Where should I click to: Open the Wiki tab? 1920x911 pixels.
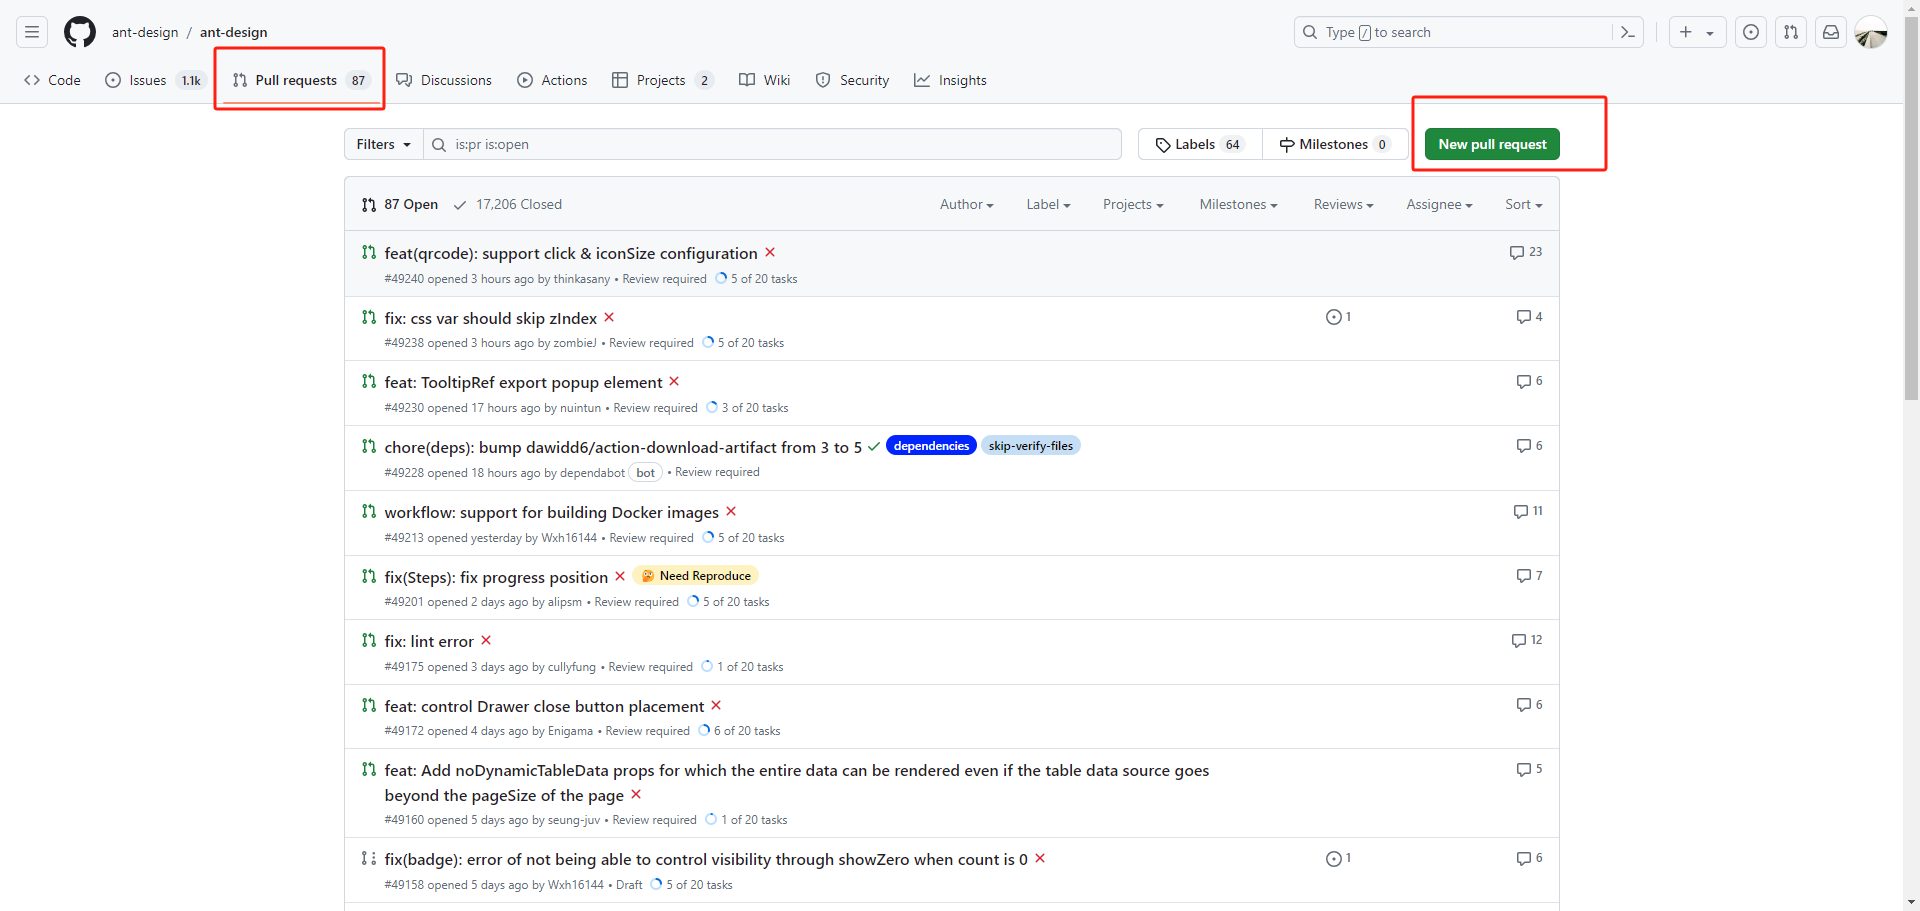click(765, 80)
